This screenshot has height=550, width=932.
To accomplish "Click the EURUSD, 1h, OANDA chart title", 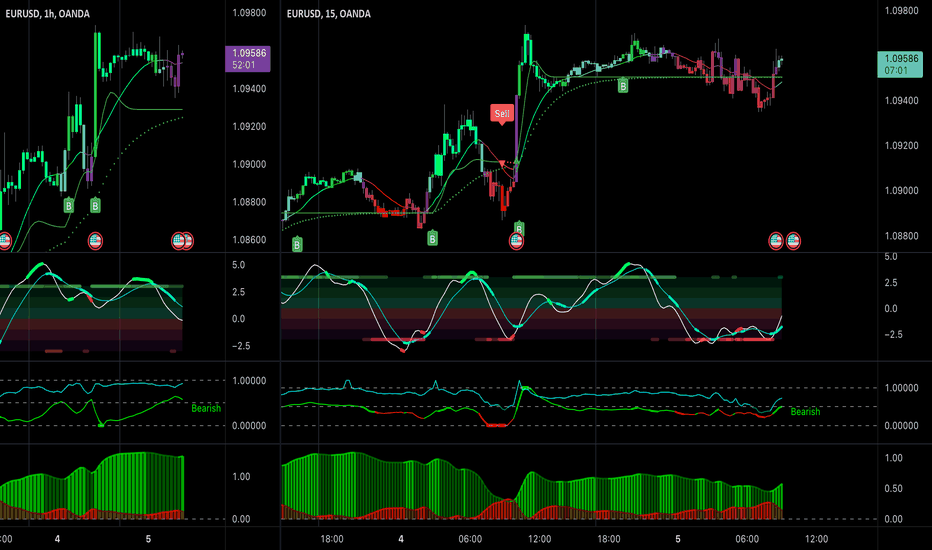I will point(48,14).
